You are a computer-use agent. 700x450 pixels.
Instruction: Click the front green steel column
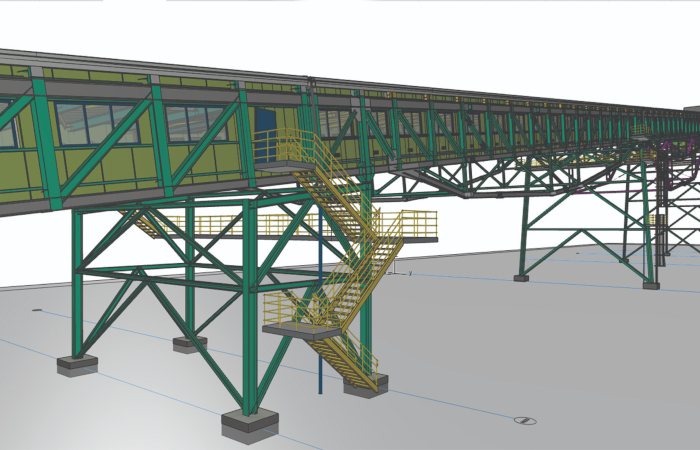coord(250,310)
